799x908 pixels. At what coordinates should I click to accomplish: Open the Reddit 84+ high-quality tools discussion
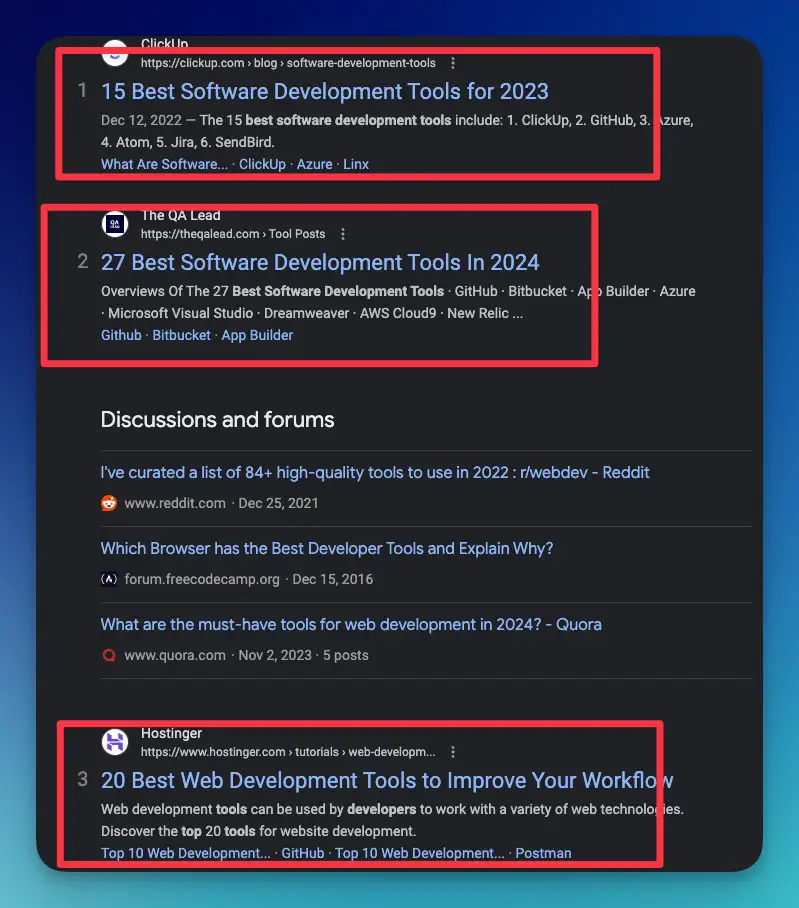(x=375, y=473)
